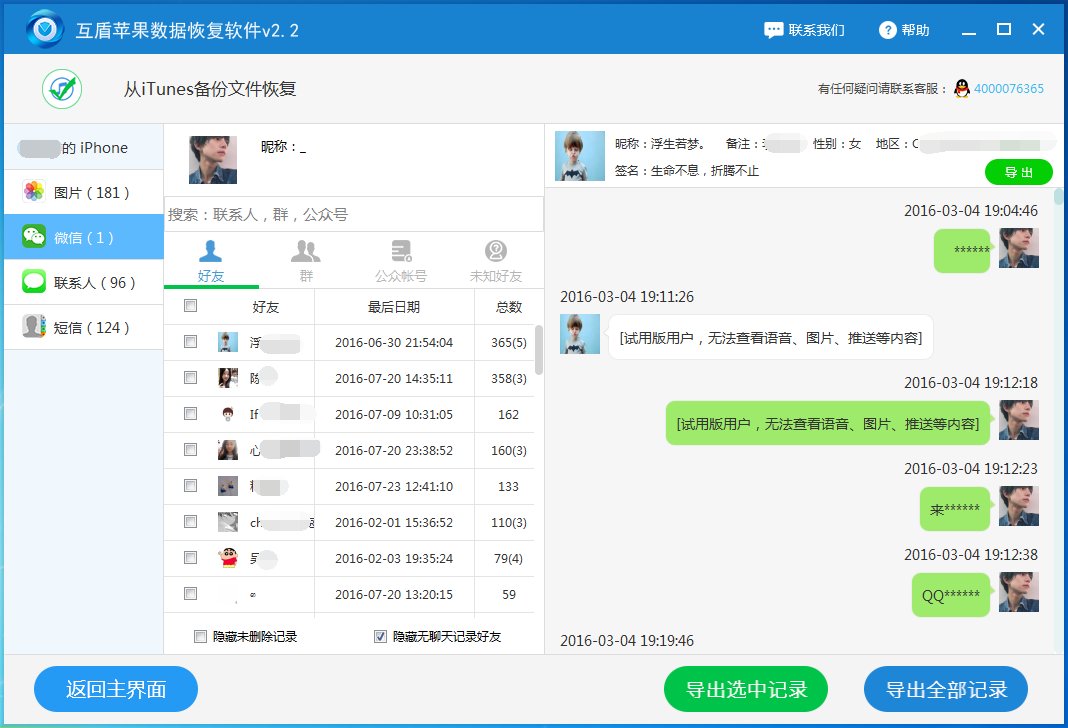Switch to the 群 tab
The width and height of the screenshot is (1068, 728).
306,261
